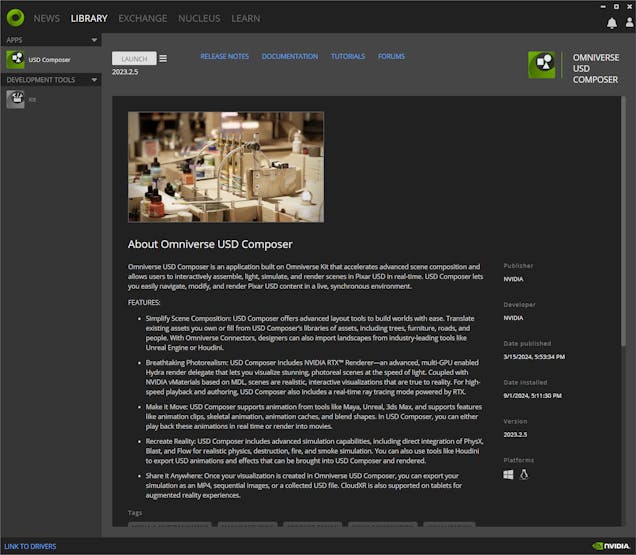This screenshot has width=636, height=555.
Task: Open the notifications bell
Action: pyautogui.click(x=612, y=23)
